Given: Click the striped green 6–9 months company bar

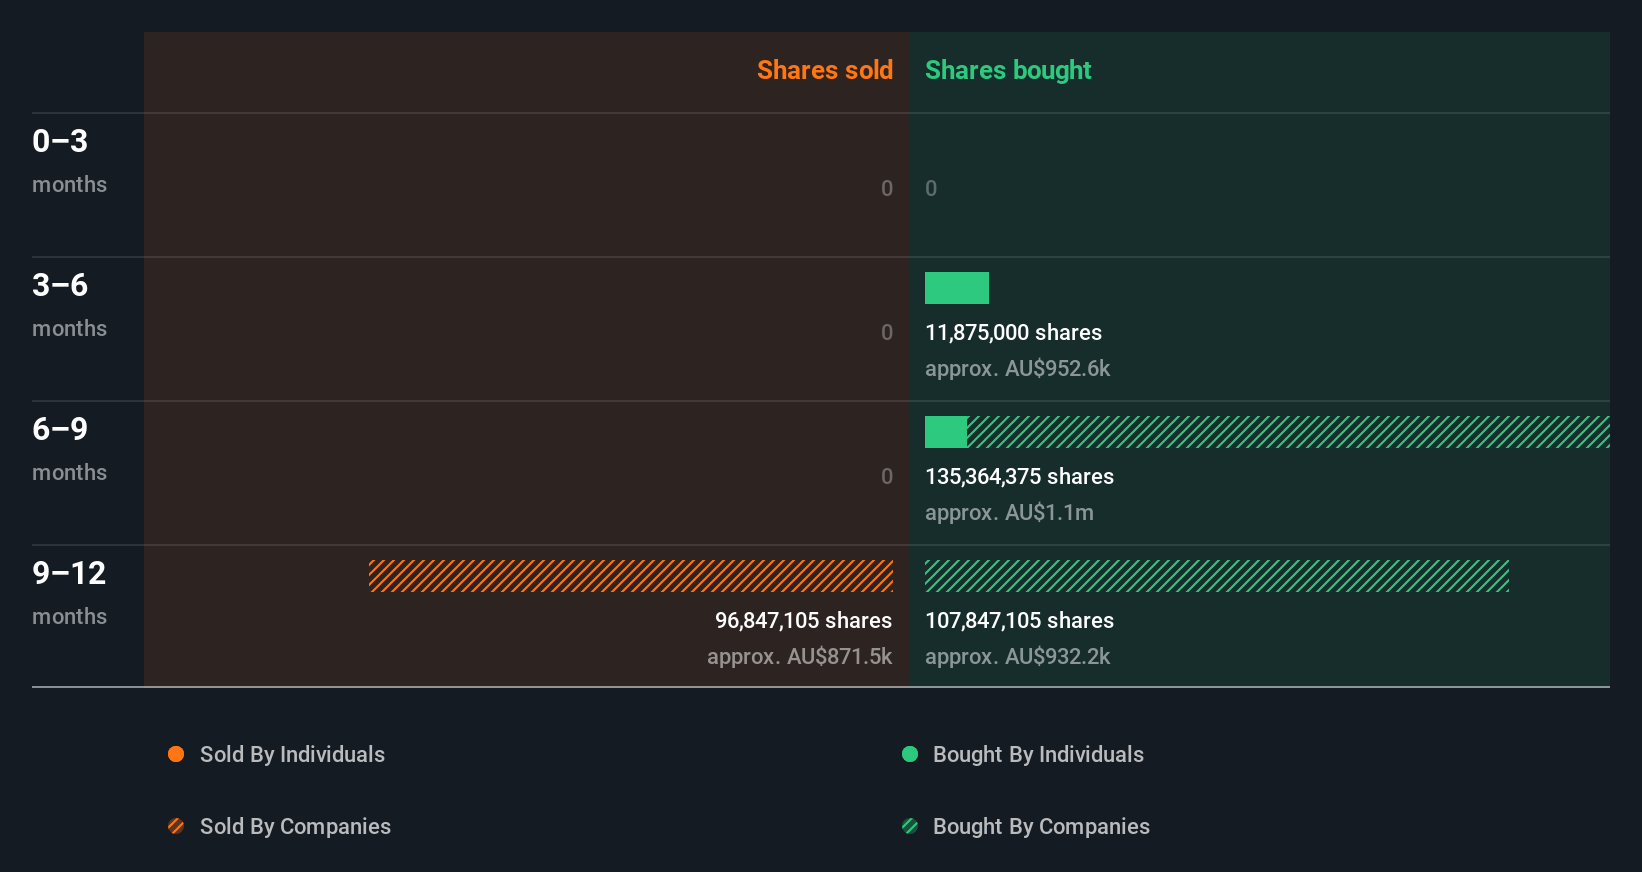Looking at the screenshot, I should point(1288,432).
